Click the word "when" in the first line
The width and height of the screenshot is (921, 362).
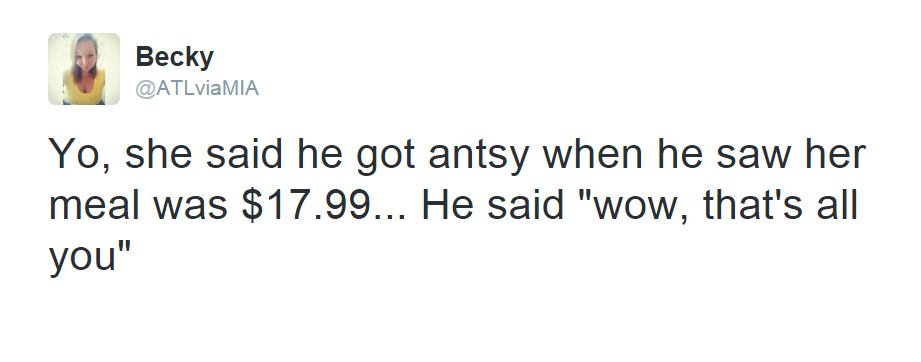point(593,152)
